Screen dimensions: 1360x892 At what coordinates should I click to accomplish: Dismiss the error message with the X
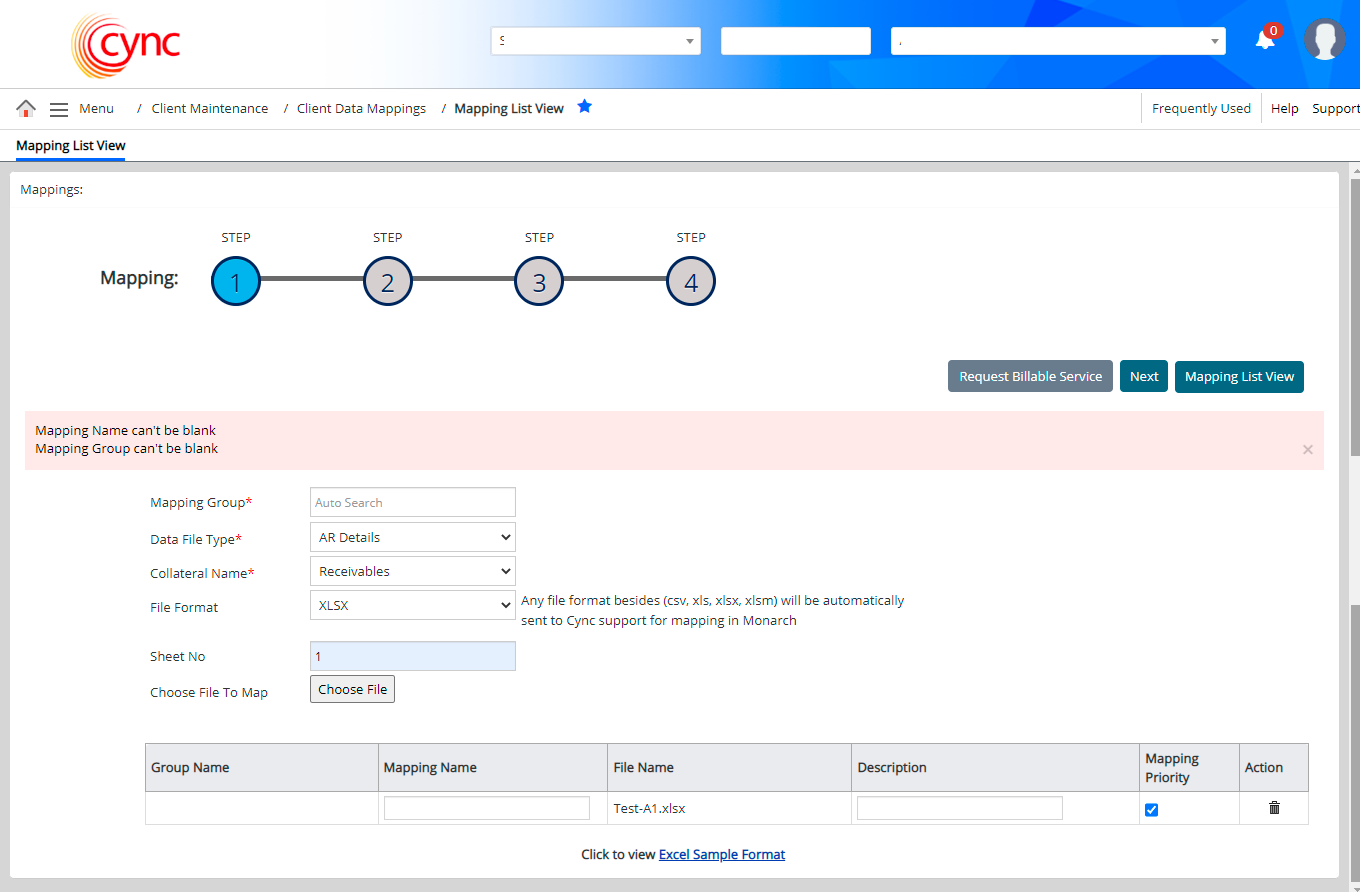(x=1307, y=450)
